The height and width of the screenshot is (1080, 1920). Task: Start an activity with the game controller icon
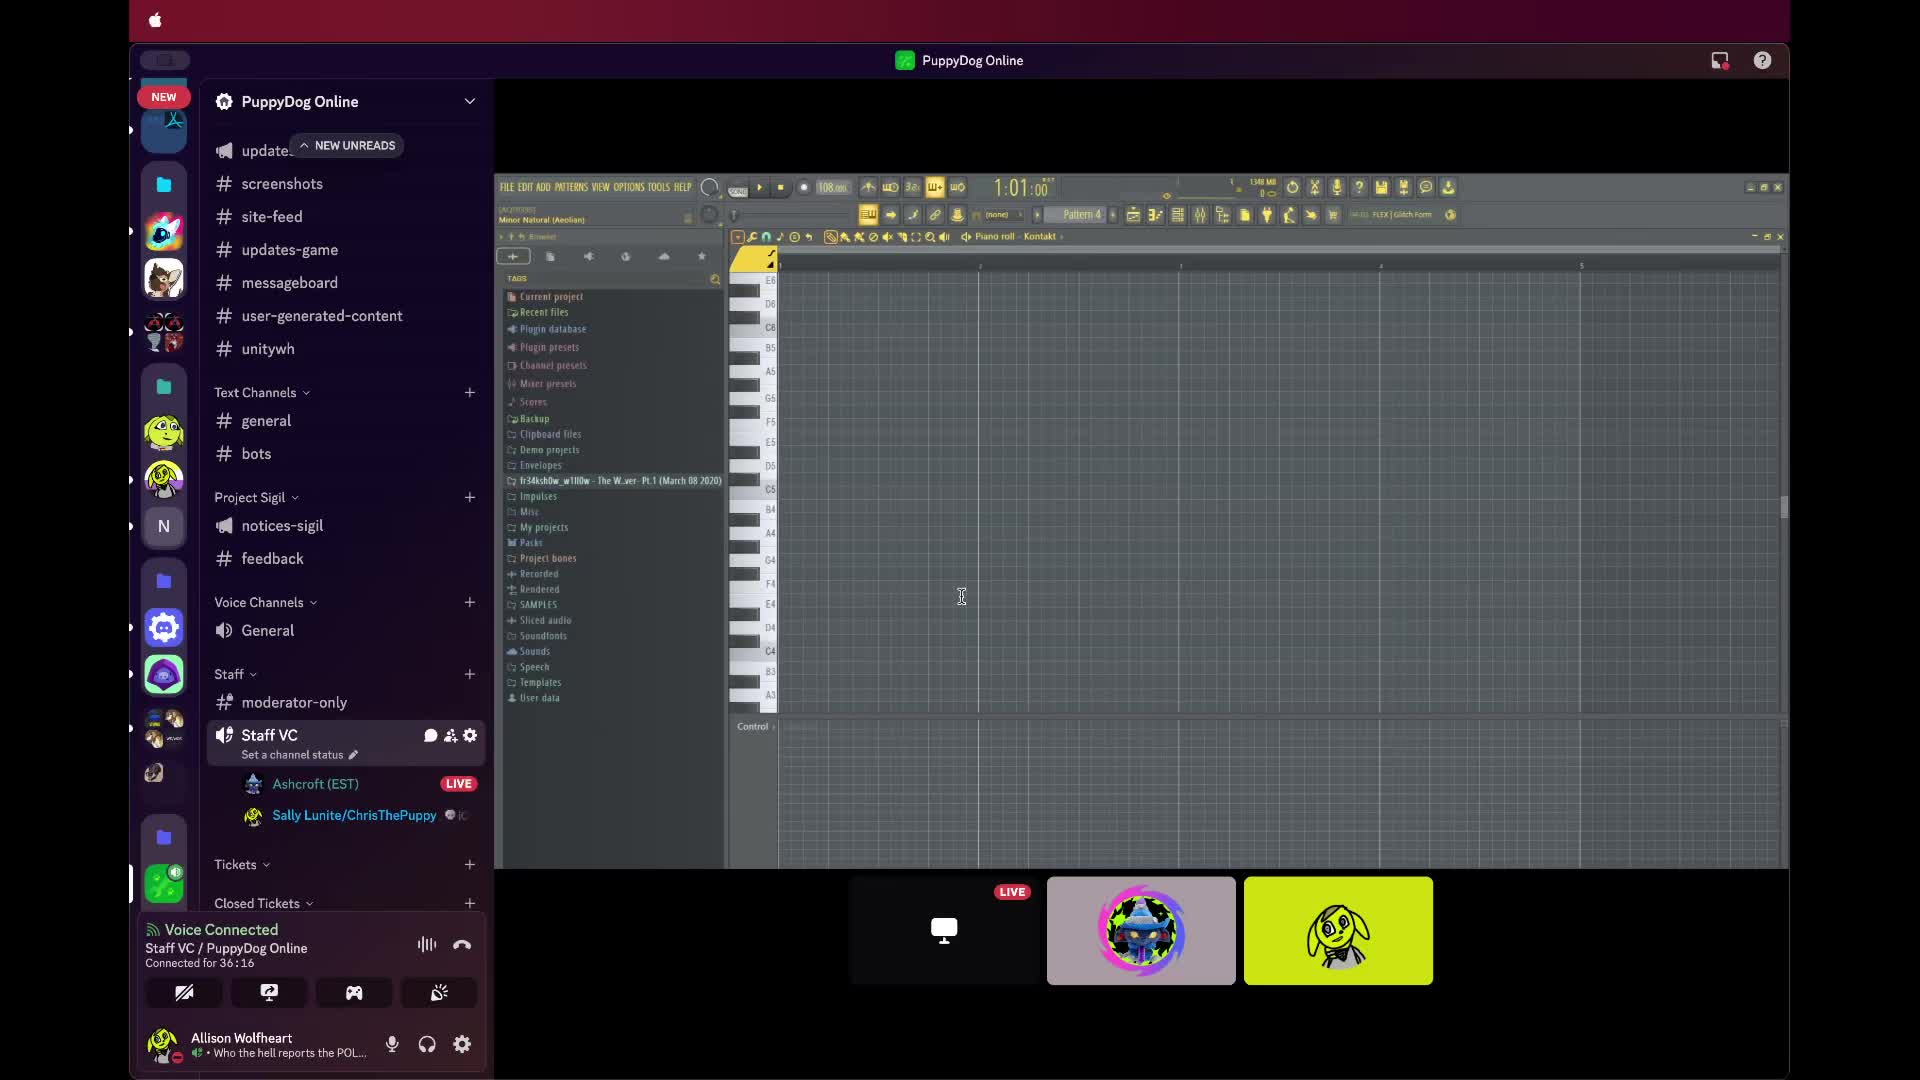(x=354, y=992)
